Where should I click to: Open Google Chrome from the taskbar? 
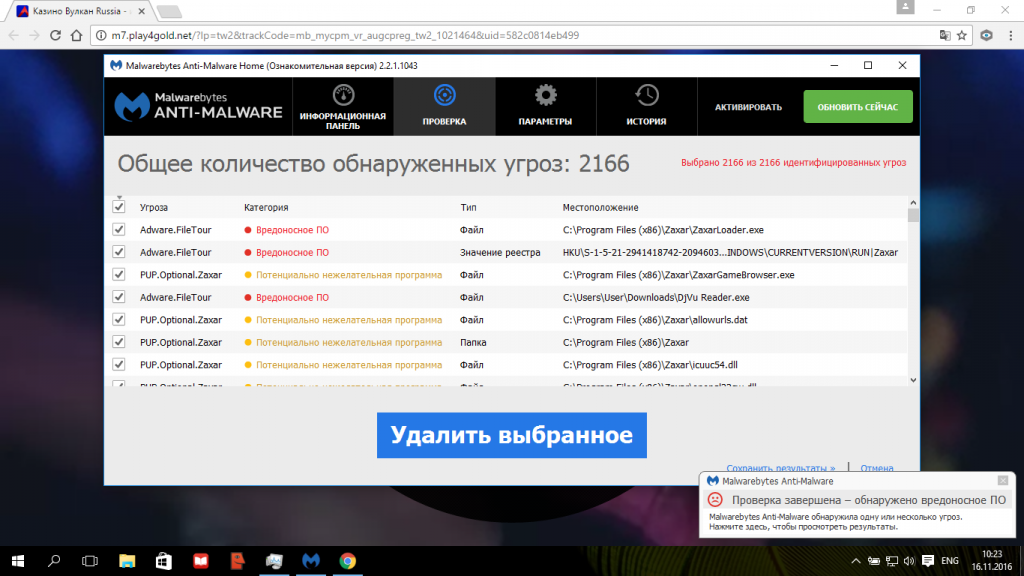click(347, 561)
